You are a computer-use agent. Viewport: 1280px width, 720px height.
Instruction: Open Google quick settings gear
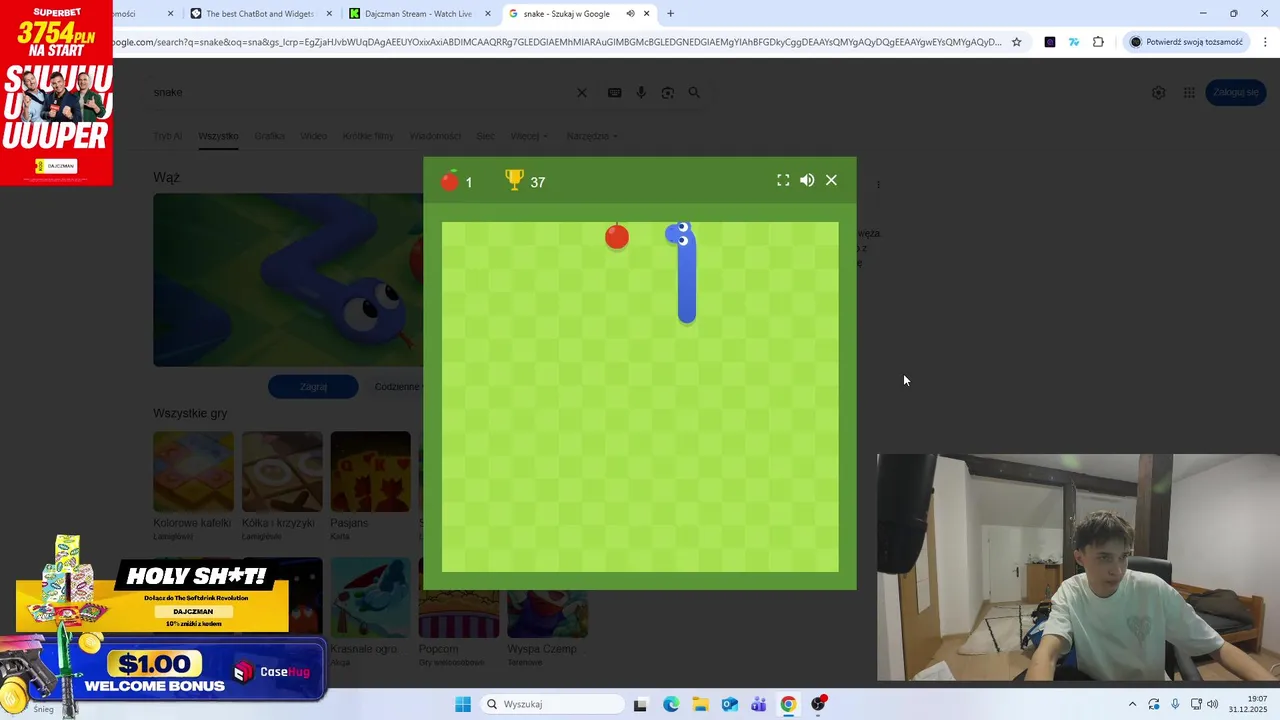[1158, 92]
